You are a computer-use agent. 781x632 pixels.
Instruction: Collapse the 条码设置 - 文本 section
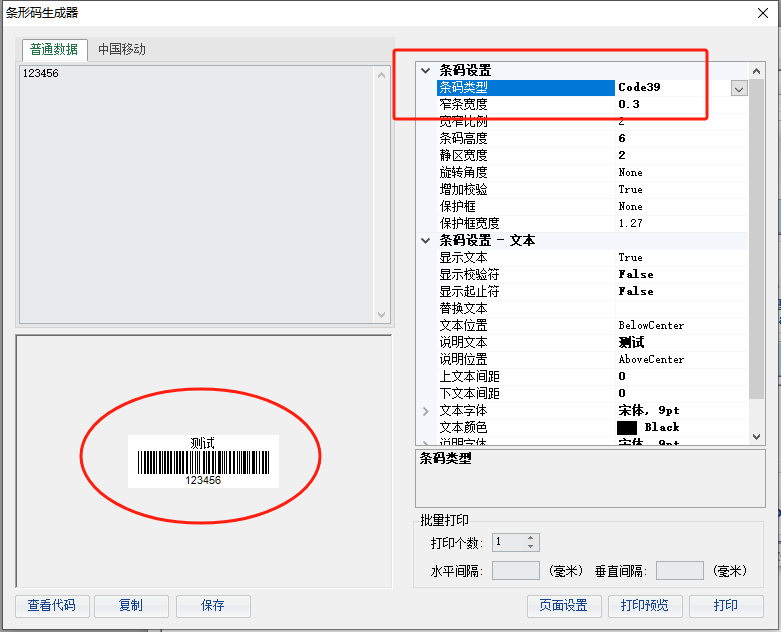(x=425, y=240)
